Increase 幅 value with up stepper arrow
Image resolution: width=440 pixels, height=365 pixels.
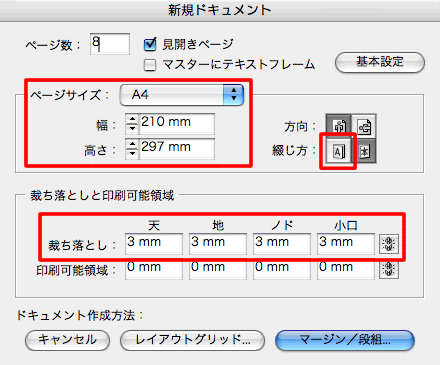tap(132, 119)
